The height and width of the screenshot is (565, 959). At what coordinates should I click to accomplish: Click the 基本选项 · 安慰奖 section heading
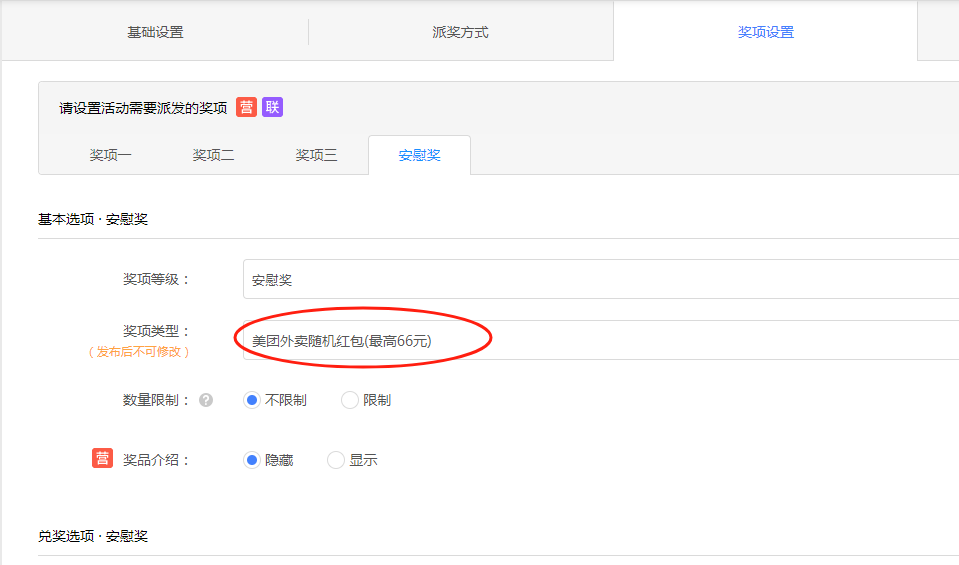(x=93, y=219)
